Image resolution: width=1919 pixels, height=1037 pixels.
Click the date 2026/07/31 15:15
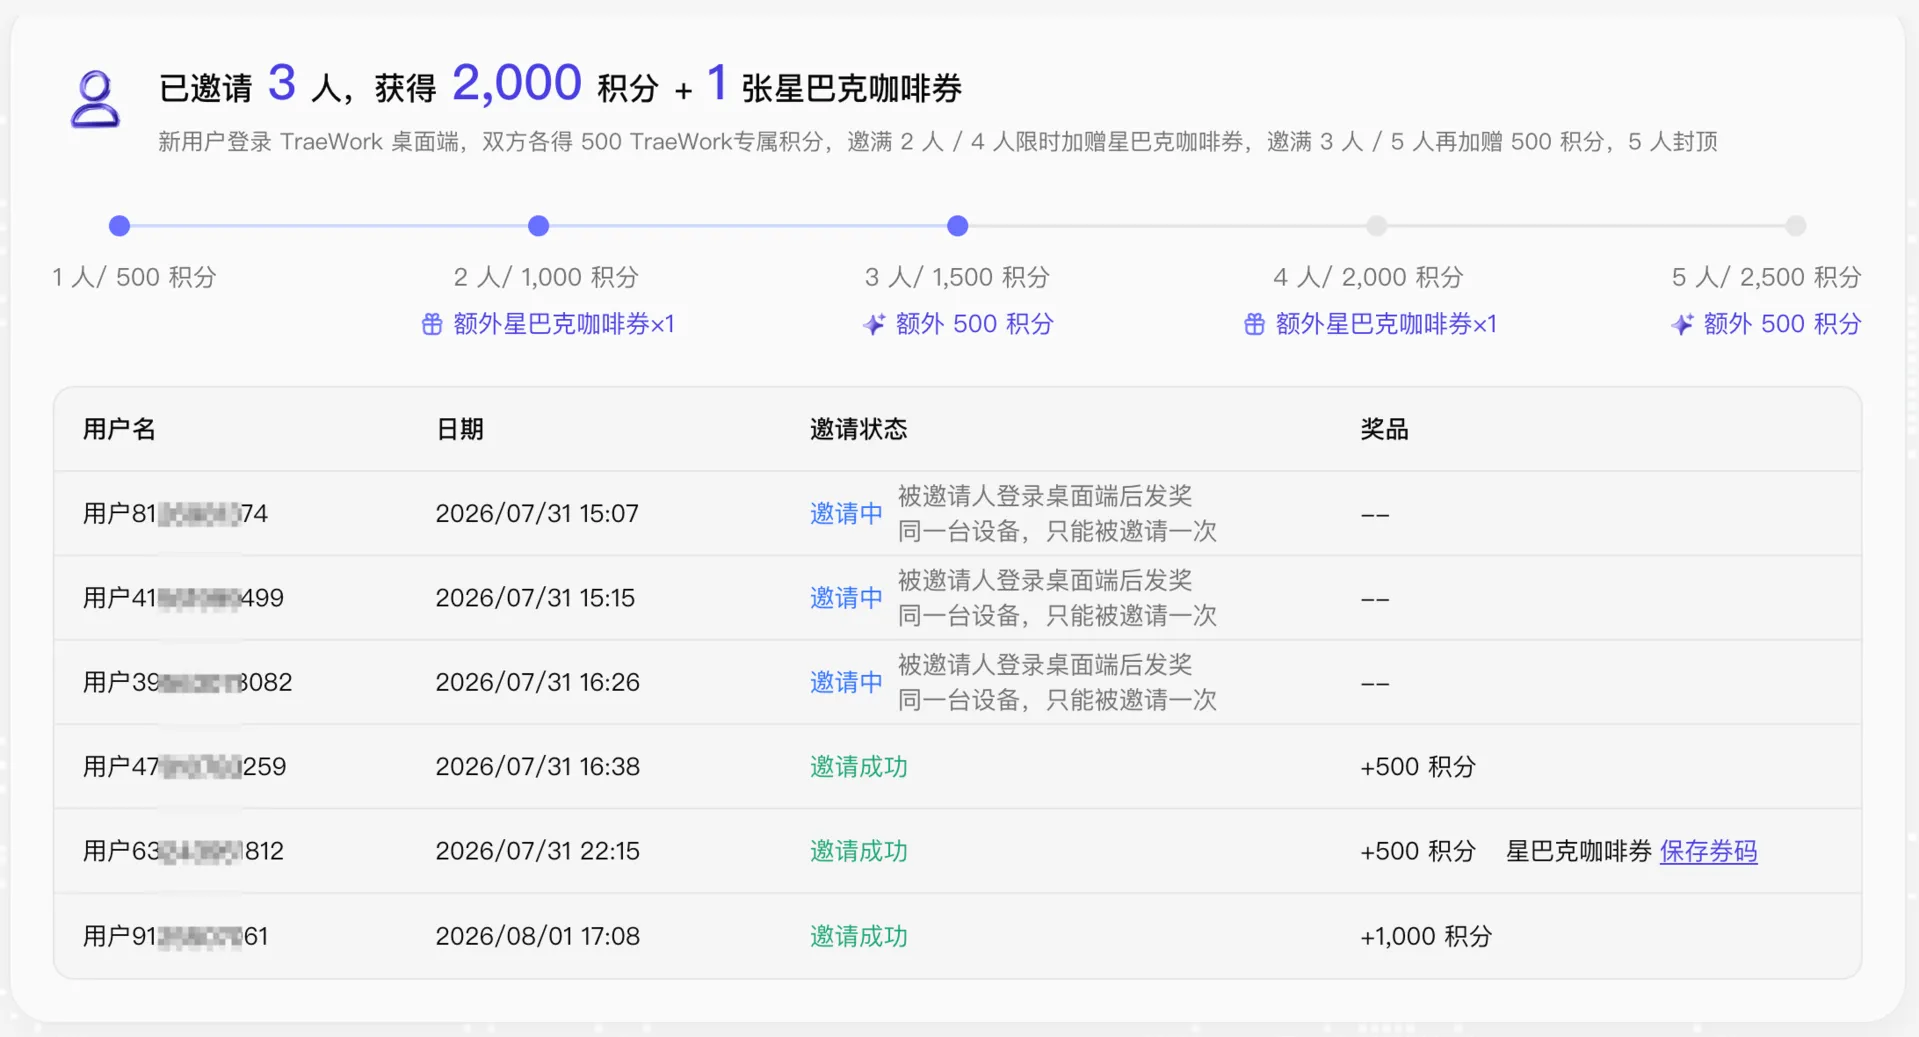tap(535, 598)
